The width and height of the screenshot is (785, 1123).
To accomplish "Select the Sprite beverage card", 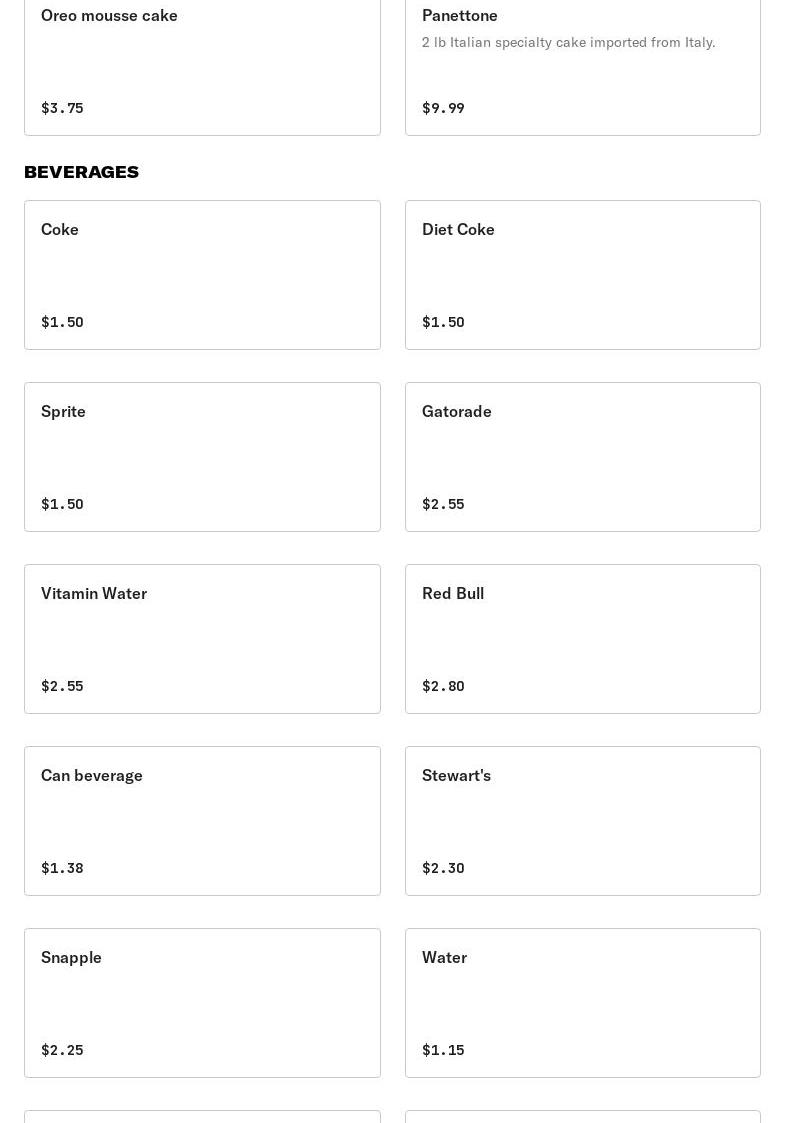I will click(x=202, y=456).
